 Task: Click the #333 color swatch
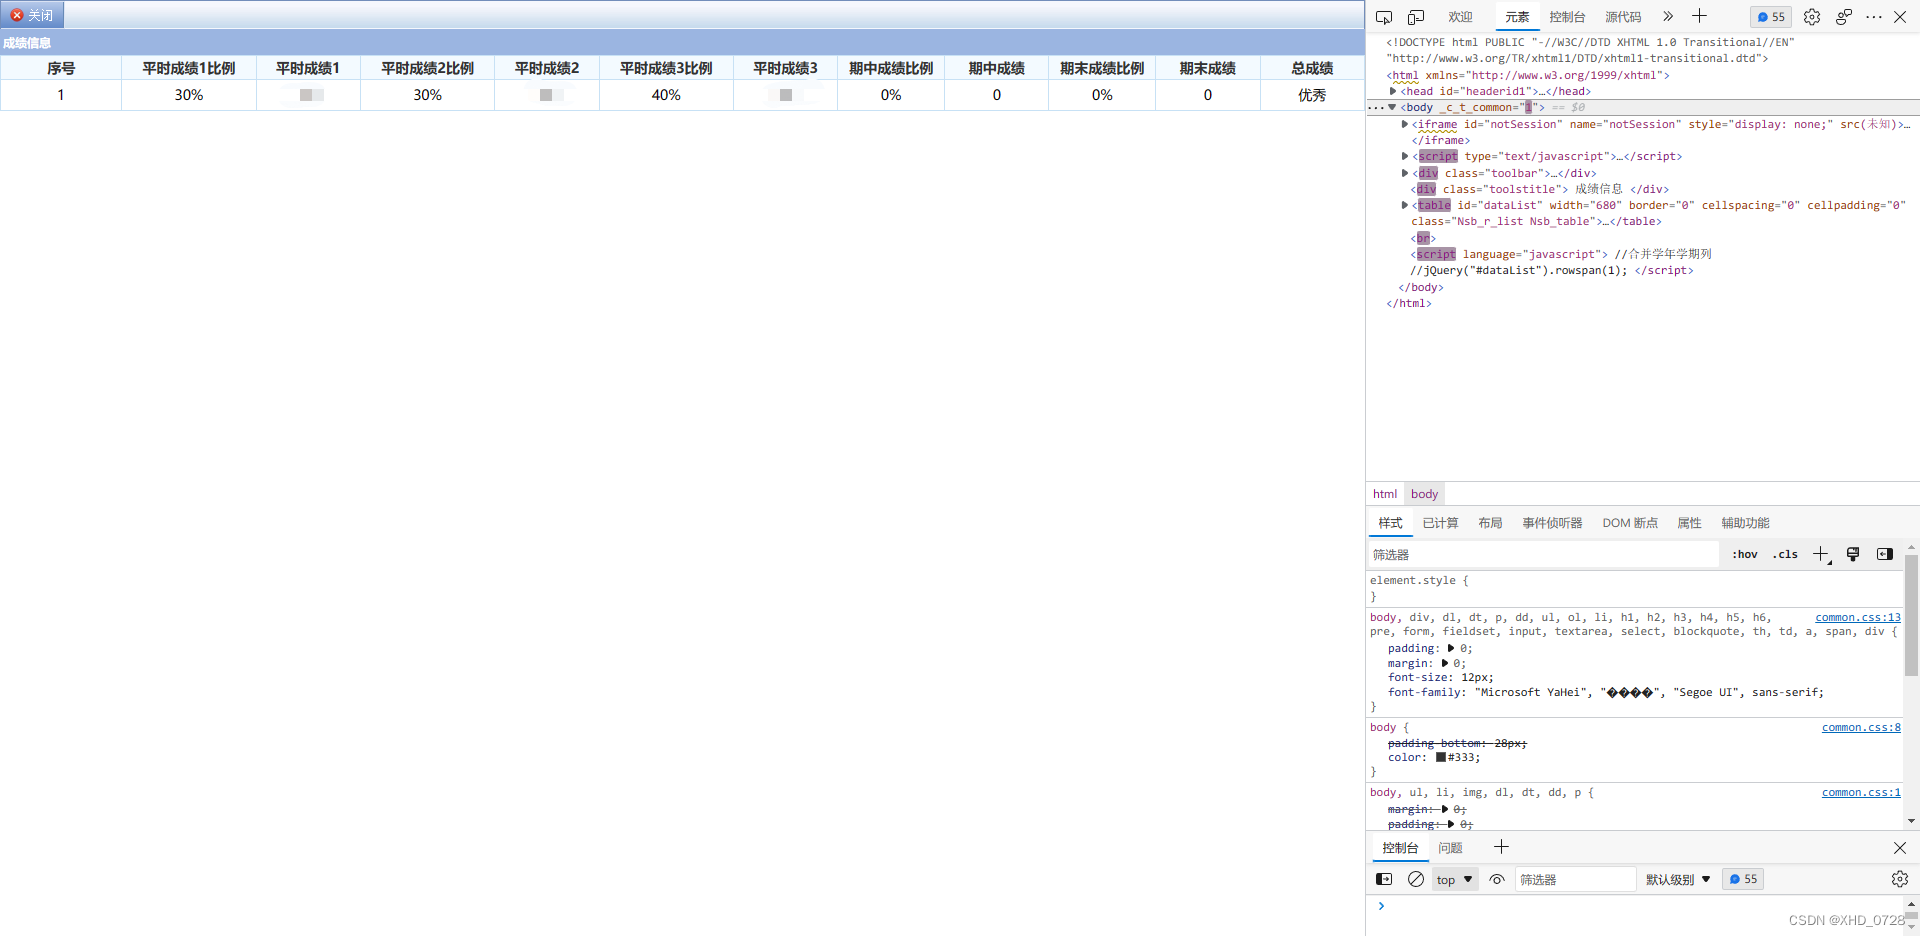[x=1441, y=758]
